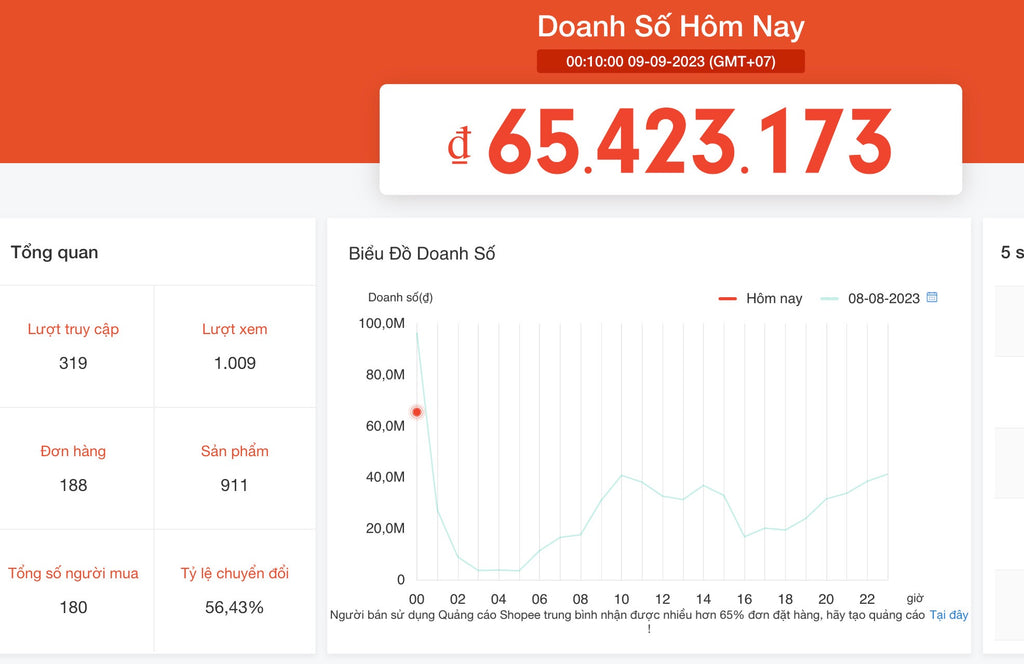The image size is (1024, 664).
Task: Click the "Biểu Đồ Doanh Số" chart title
Action: (x=423, y=254)
